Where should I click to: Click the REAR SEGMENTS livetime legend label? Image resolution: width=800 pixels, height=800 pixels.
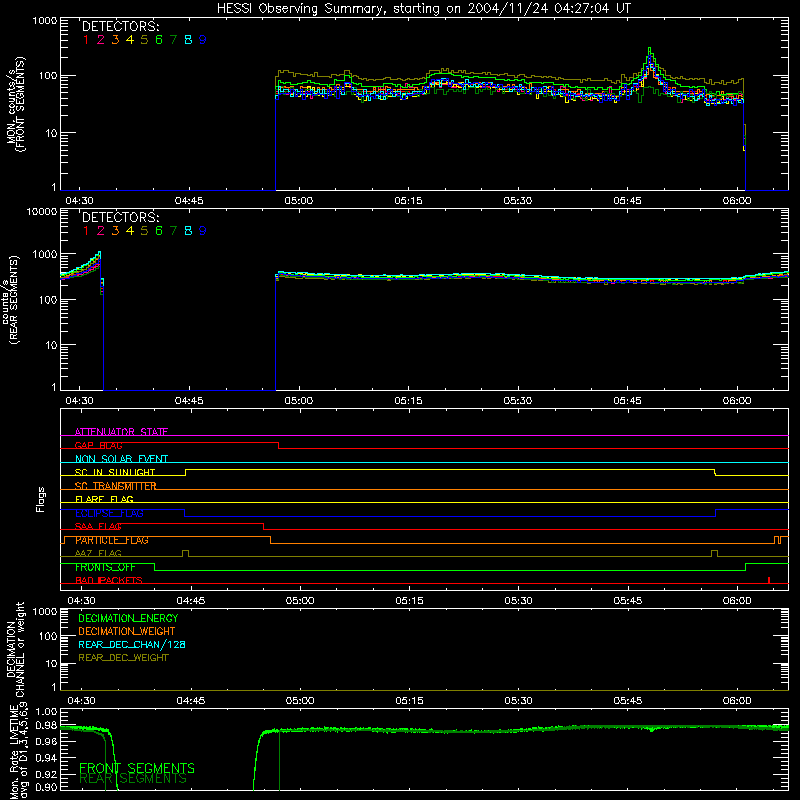133,779
